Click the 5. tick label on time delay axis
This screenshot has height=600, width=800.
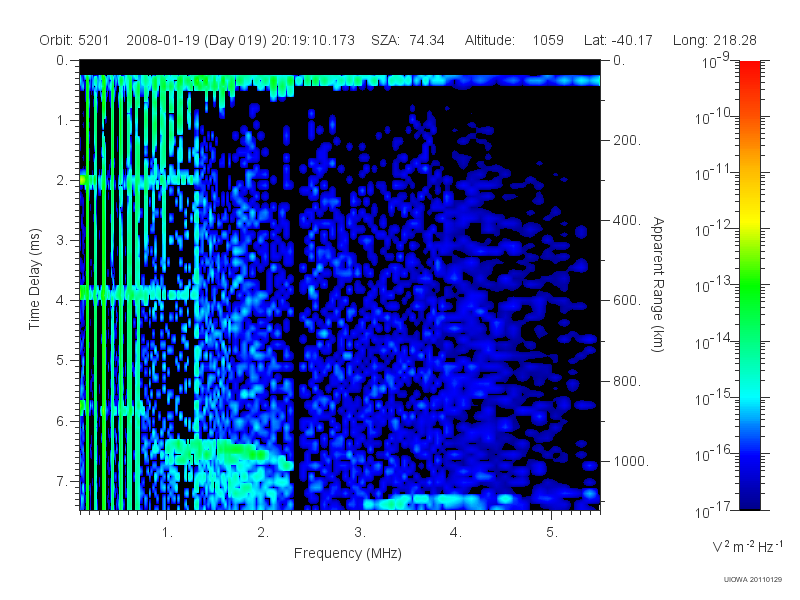click(62, 361)
